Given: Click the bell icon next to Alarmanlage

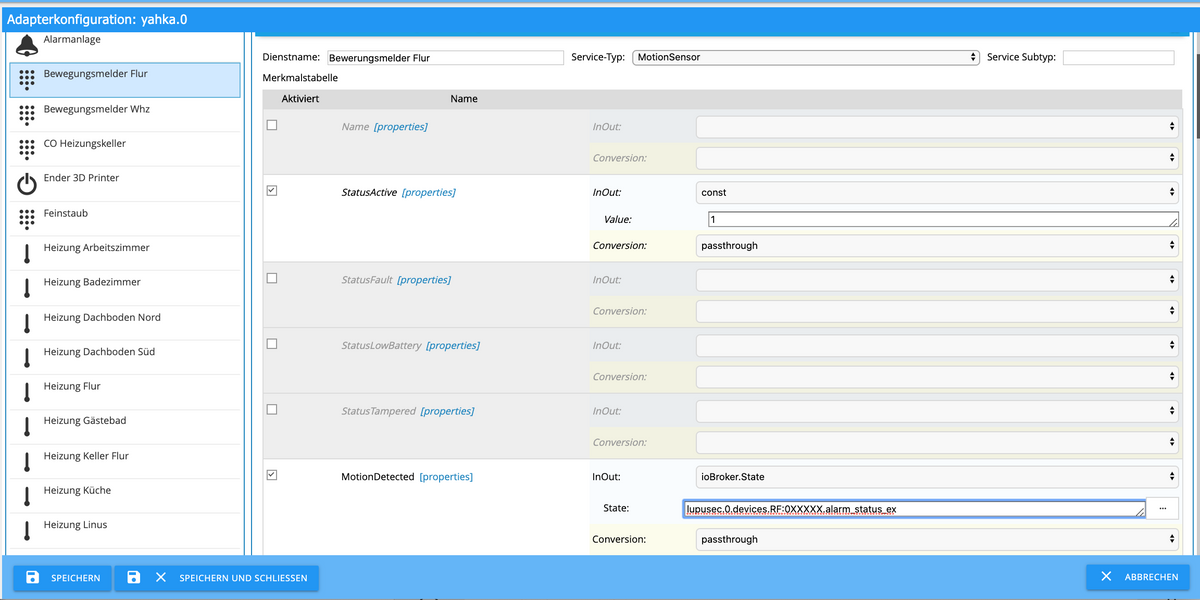Looking at the screenshot, I should pyautogui.click(x=27, y=44).
